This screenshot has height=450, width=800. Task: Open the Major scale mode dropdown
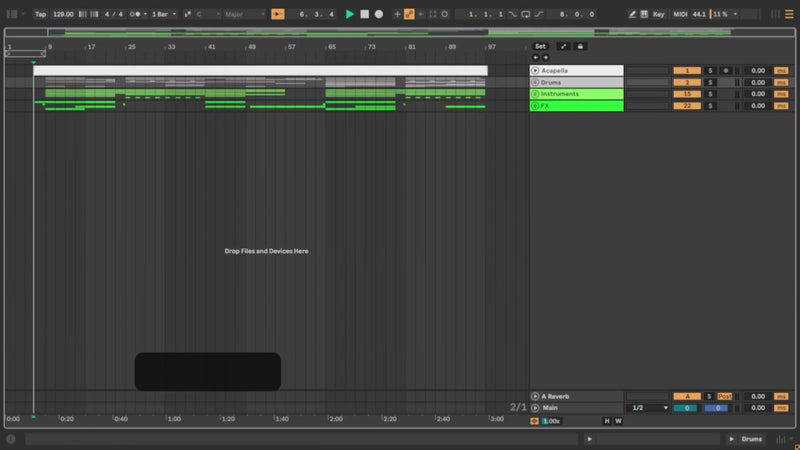click(x=244, y=14)
